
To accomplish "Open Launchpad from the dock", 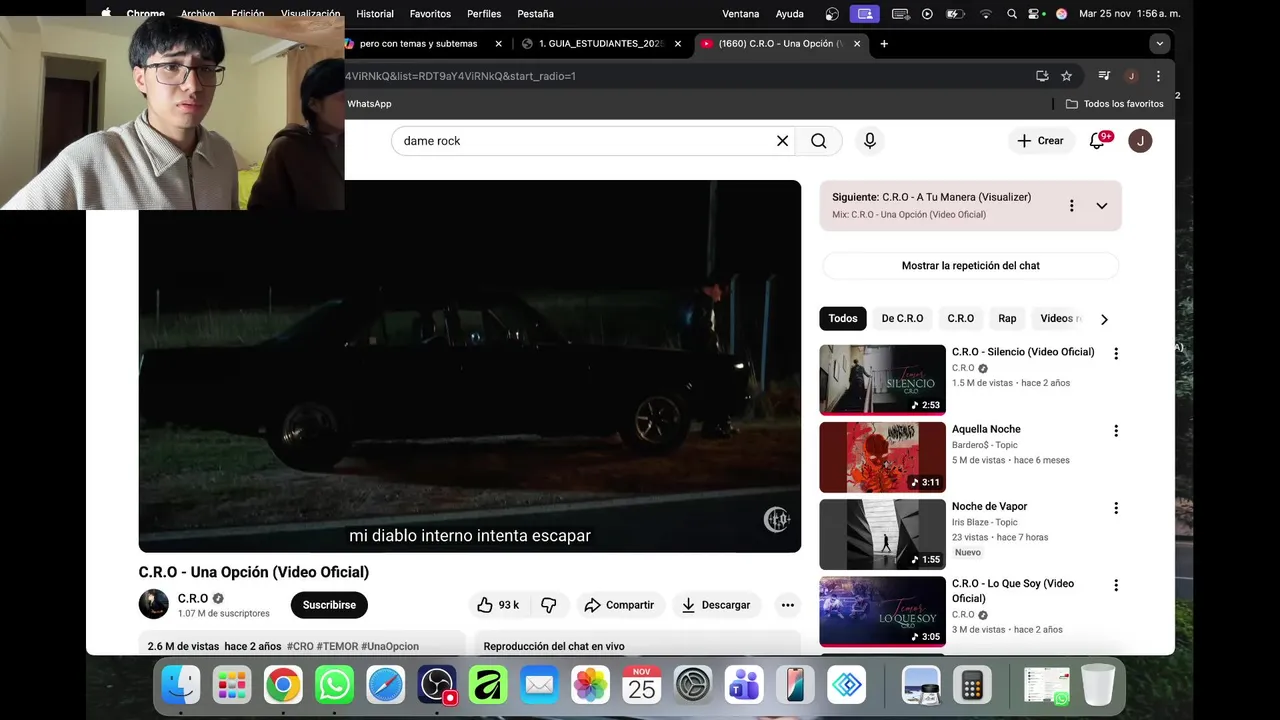I will (232, 685).
